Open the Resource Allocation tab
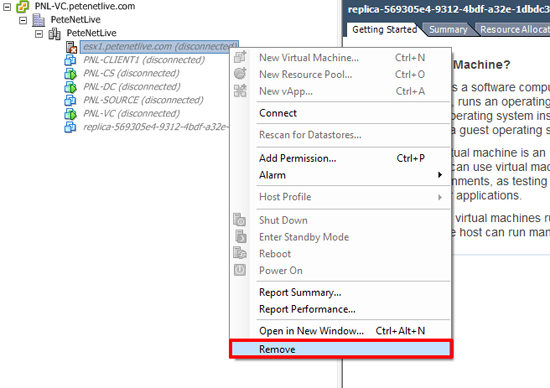 tap(514, 29)
